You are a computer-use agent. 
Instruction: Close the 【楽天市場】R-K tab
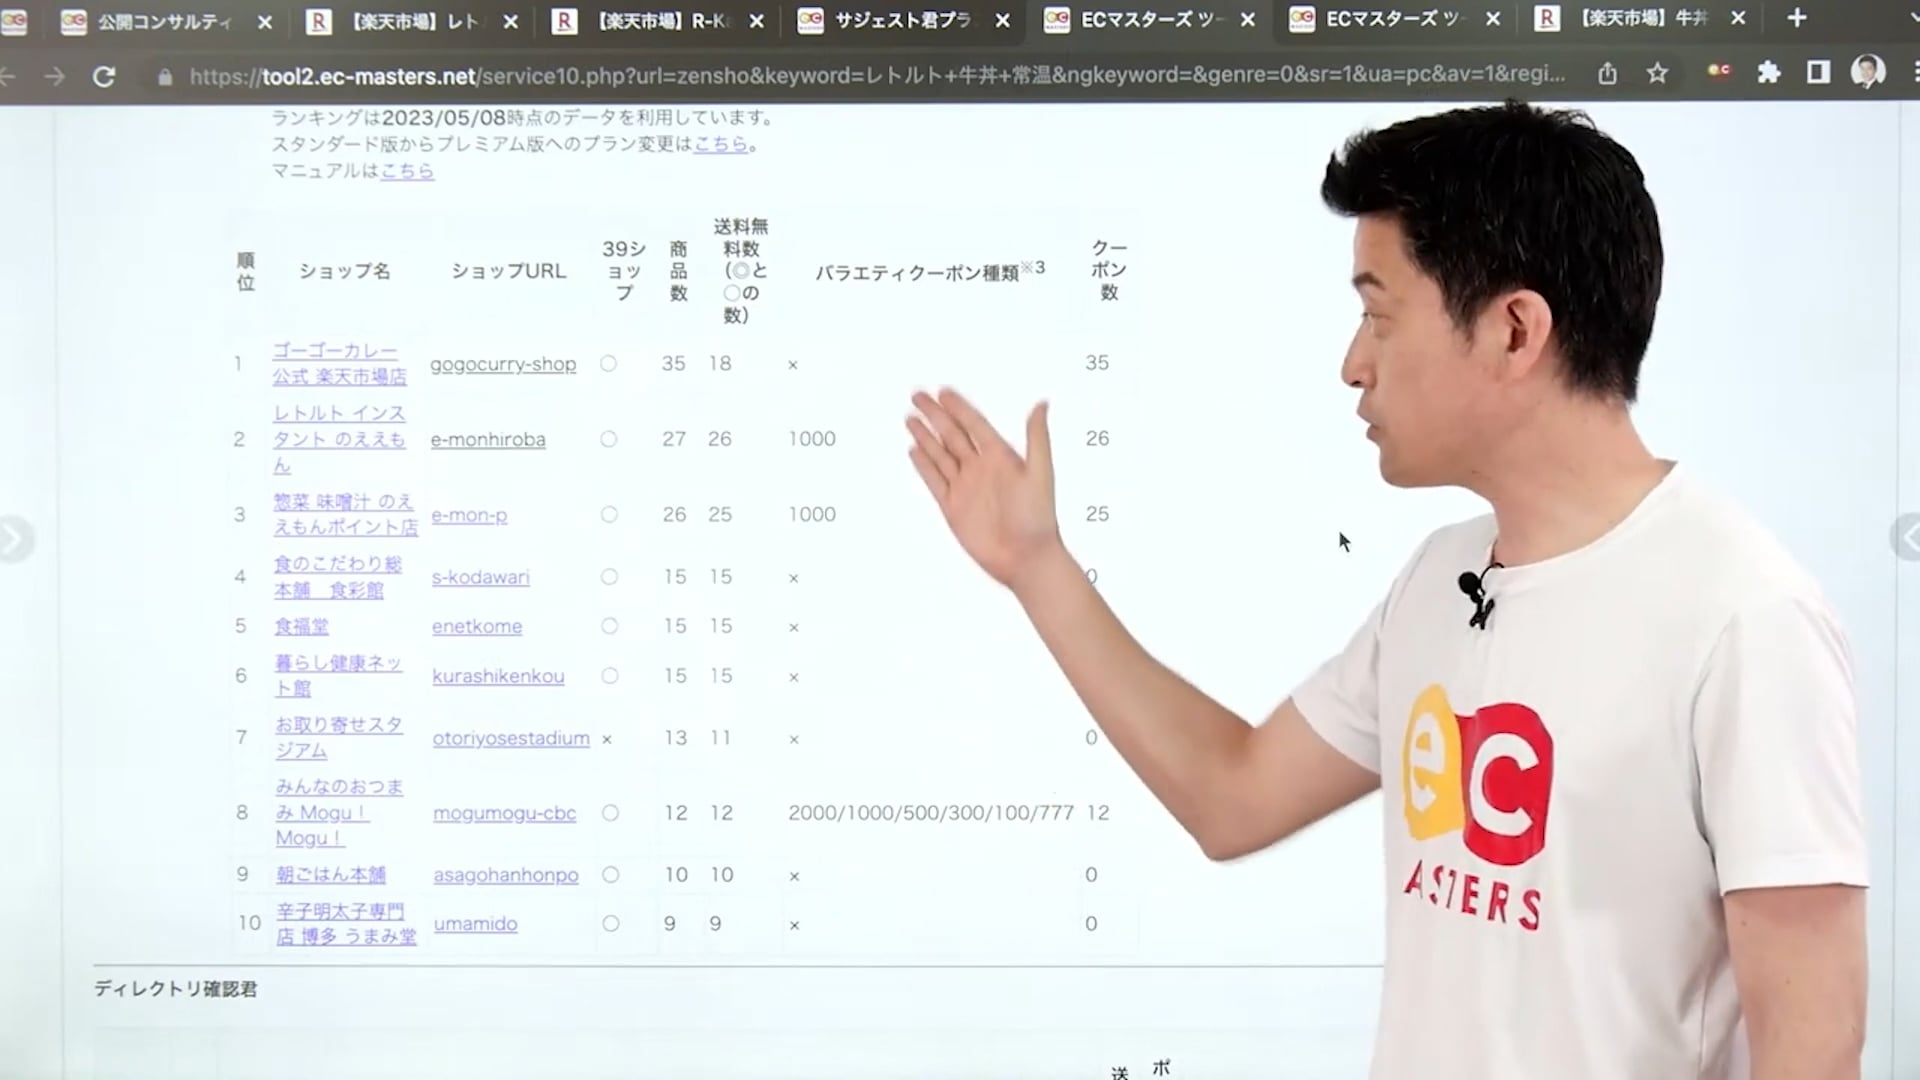coord(757,20)
